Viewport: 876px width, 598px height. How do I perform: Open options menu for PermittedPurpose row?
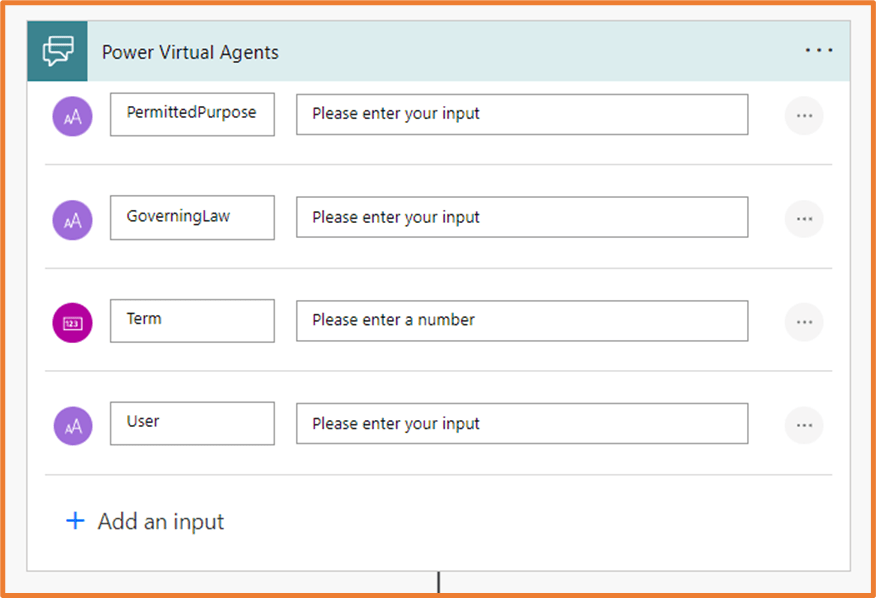pos(804,115)
